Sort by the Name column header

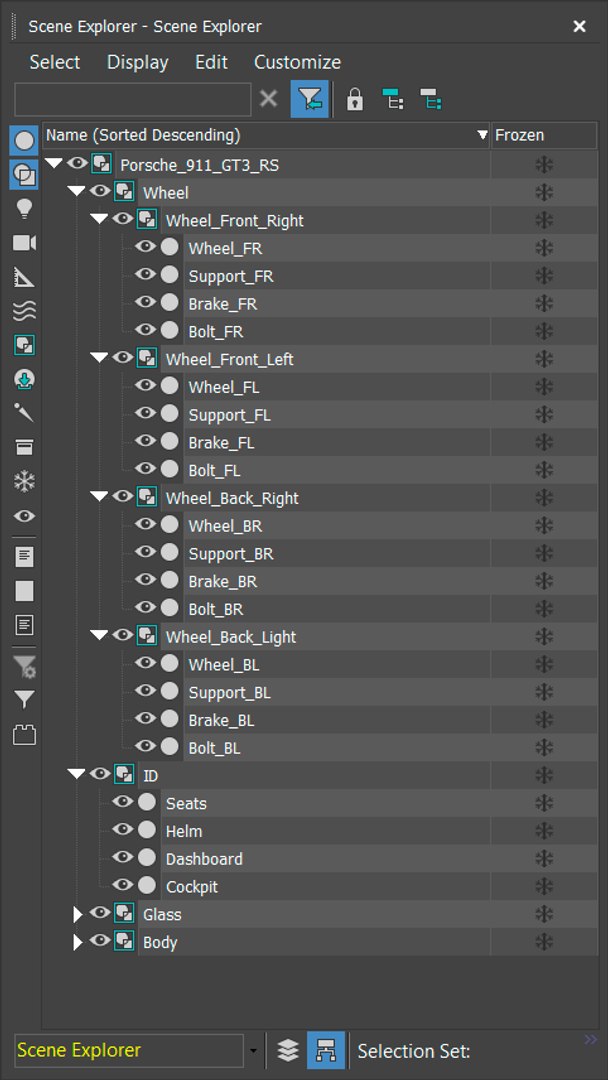tap(266, 135)
